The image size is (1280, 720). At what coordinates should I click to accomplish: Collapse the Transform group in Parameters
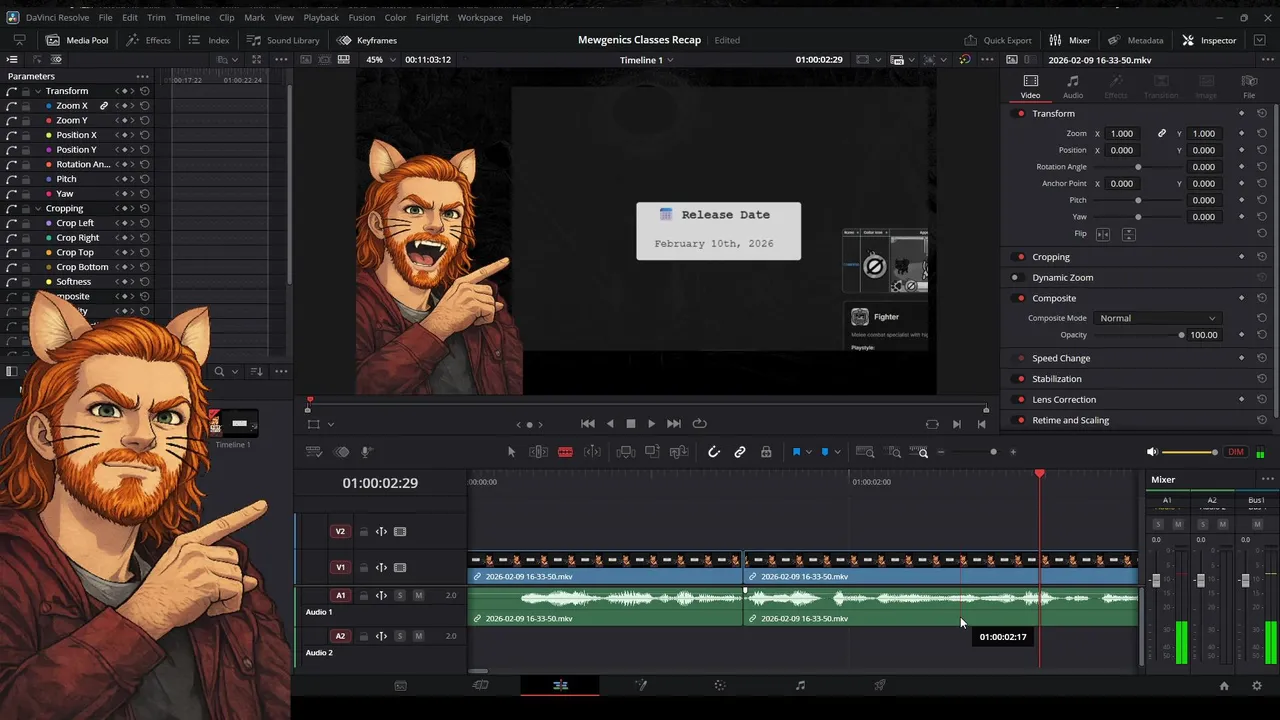coord(38,91)
